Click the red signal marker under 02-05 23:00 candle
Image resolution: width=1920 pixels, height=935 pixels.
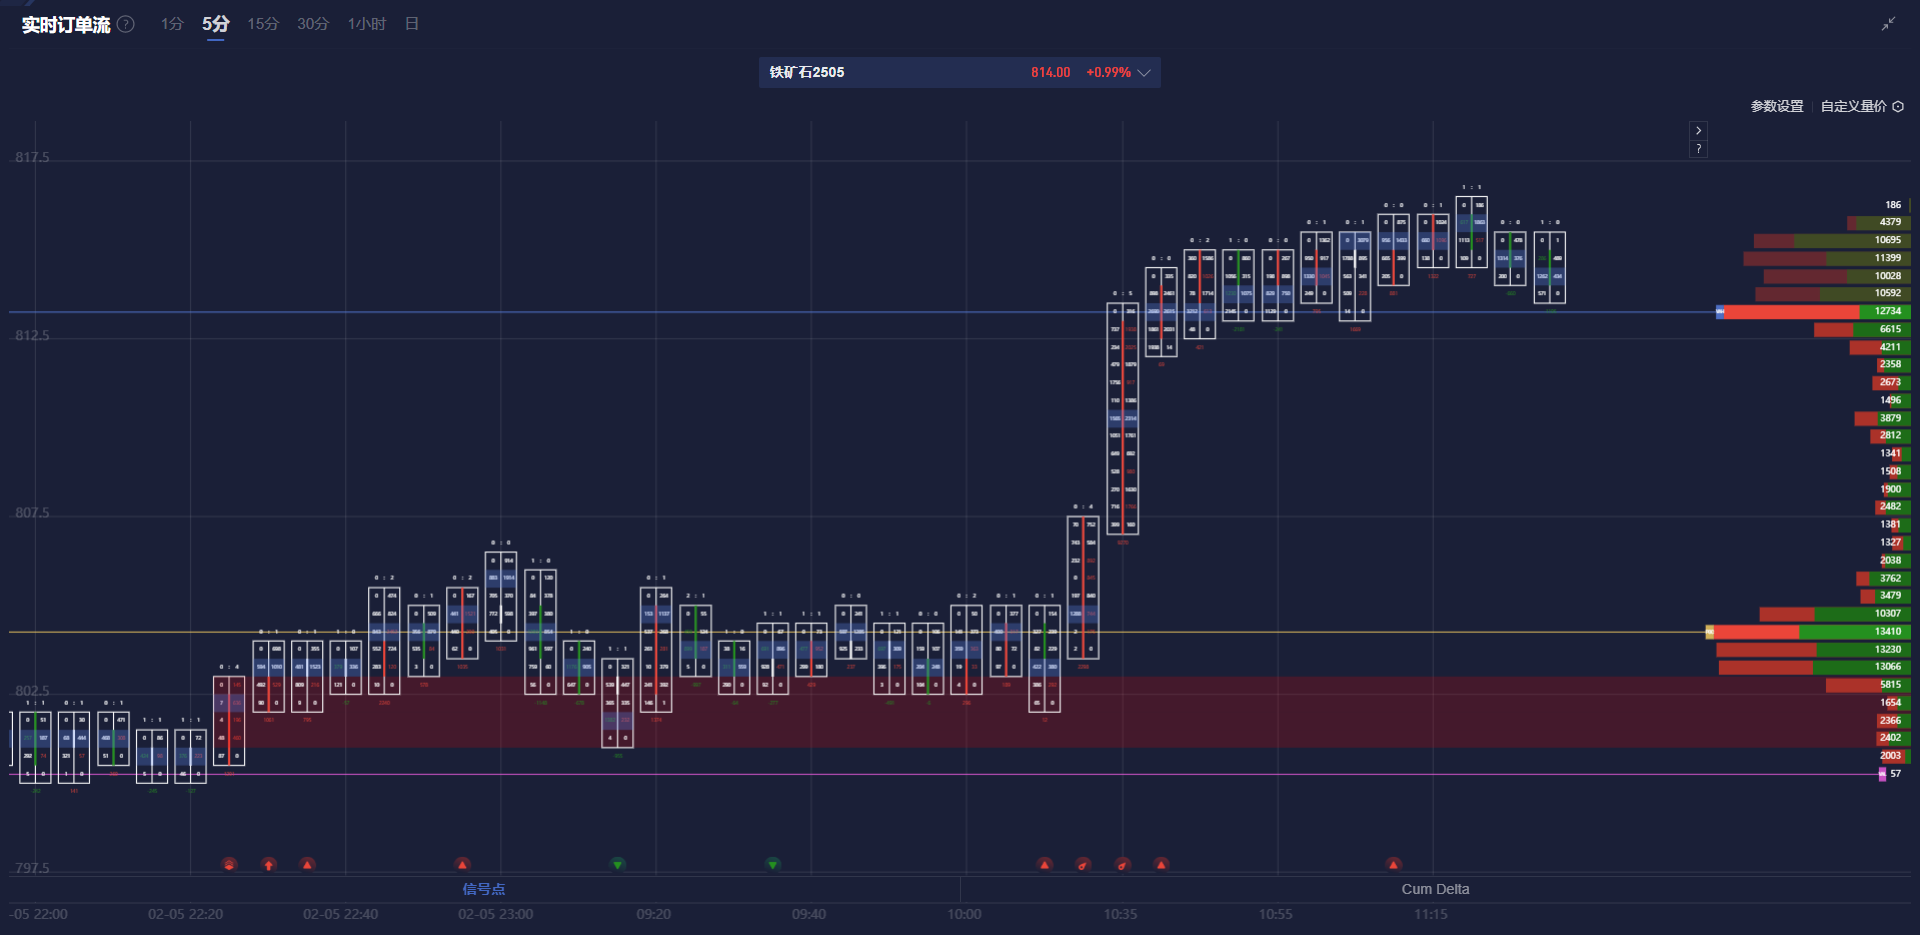pyautogui.click(x=462, y=864)
